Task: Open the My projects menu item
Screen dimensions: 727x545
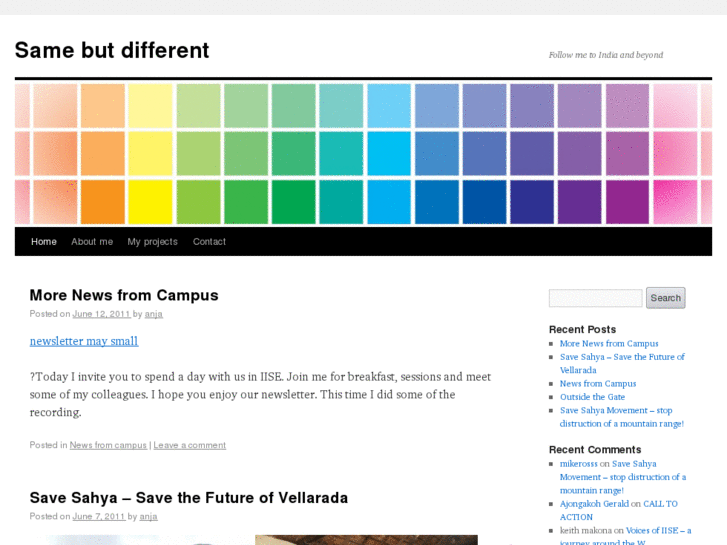Action: pyautogui.click(x=152, y=242)
